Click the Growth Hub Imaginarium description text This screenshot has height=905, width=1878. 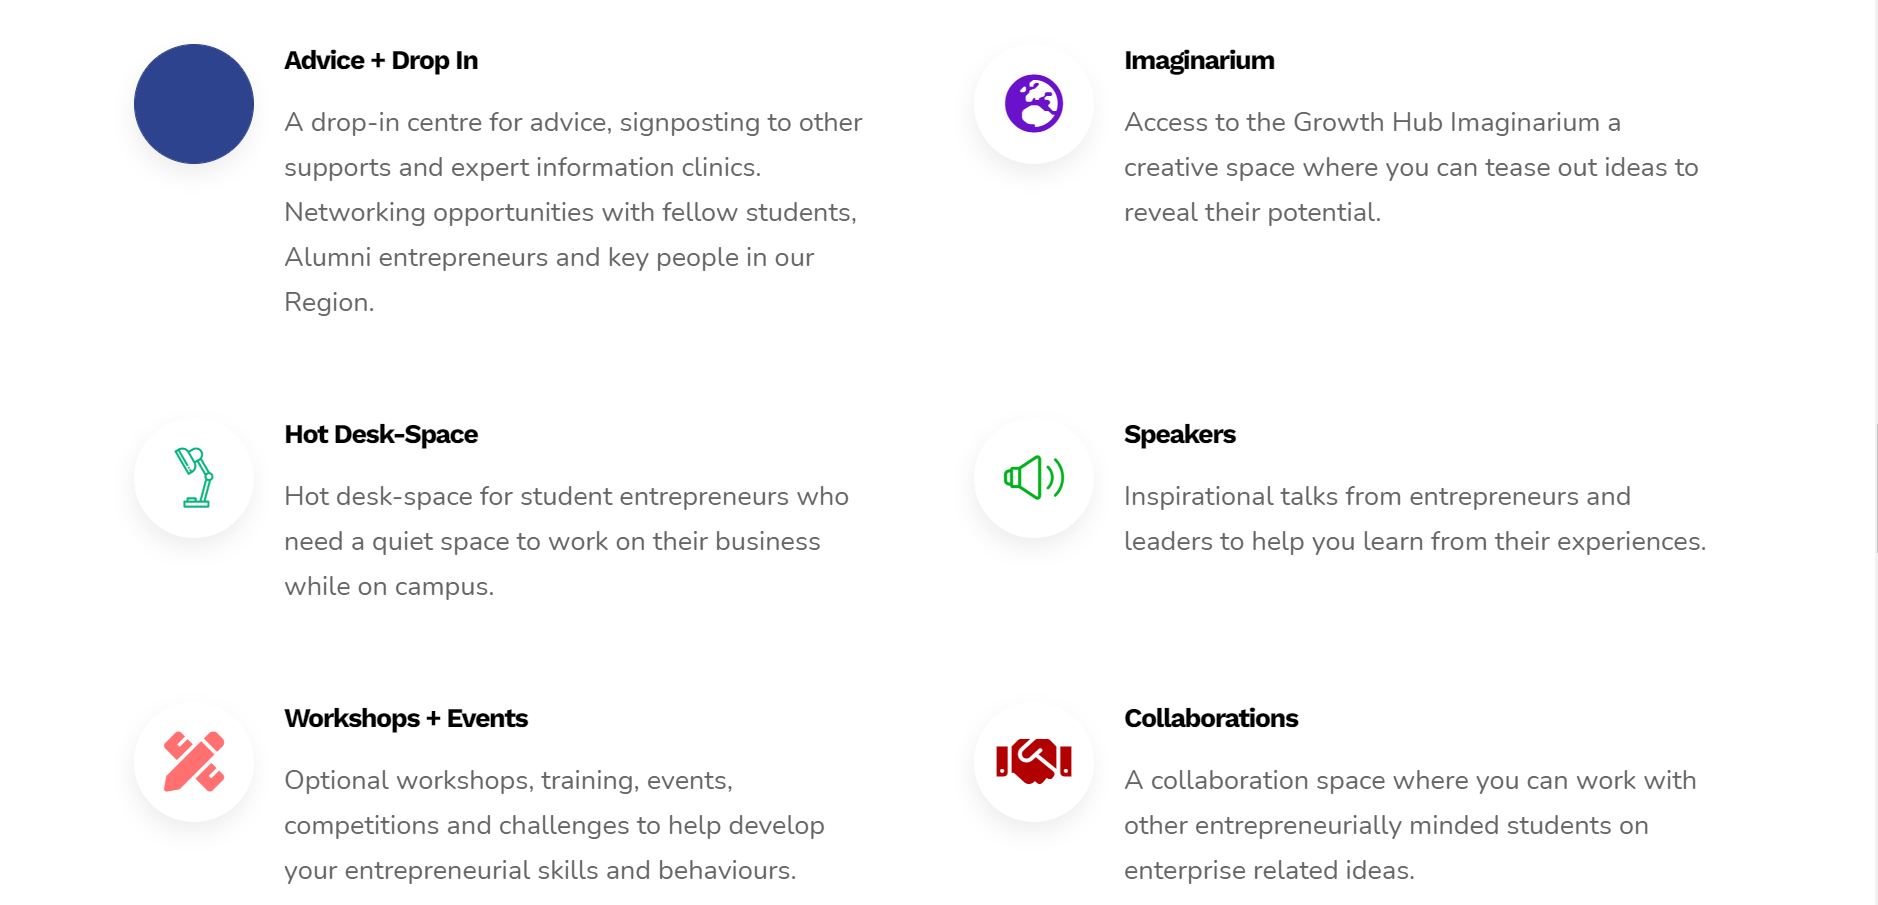(1411, 167)
